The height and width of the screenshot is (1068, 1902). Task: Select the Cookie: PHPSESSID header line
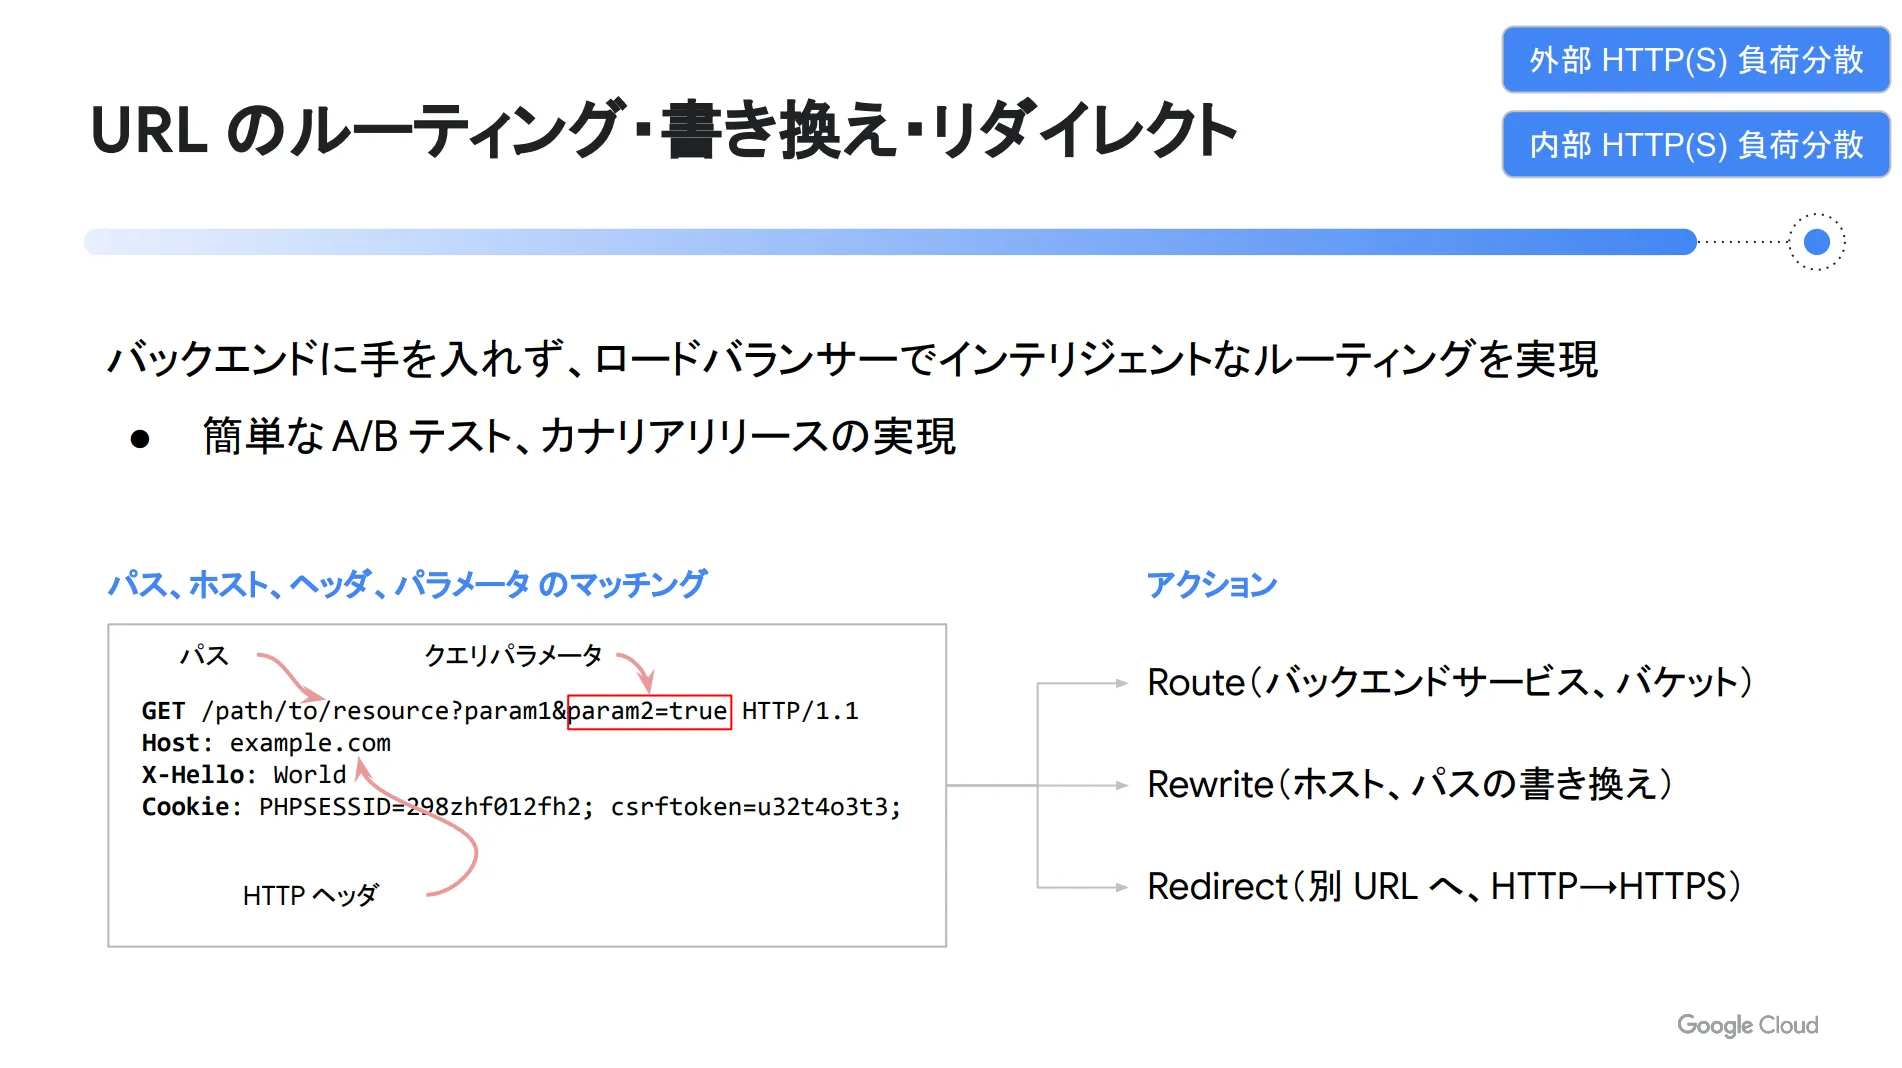521,807
